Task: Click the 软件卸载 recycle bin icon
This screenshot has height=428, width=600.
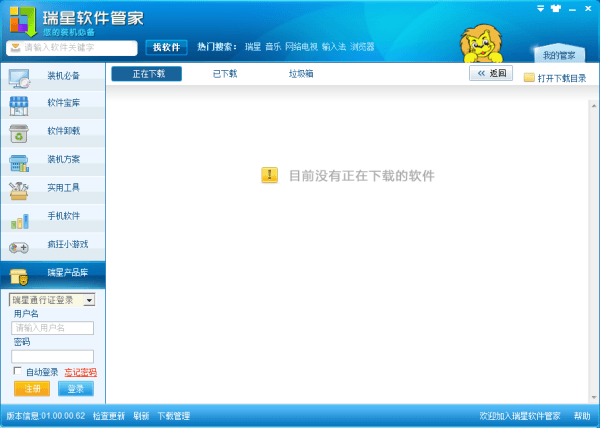Action: coord(19,134)
